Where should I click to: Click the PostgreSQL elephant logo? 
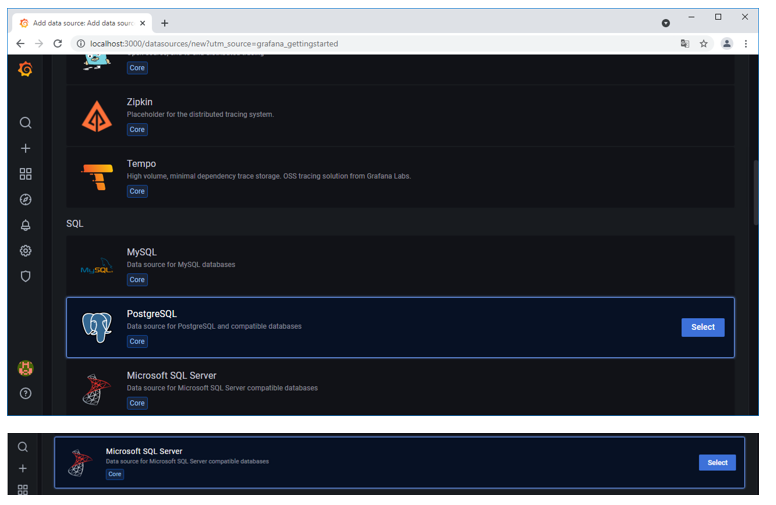pyautogui.click(x=97, y=327)
